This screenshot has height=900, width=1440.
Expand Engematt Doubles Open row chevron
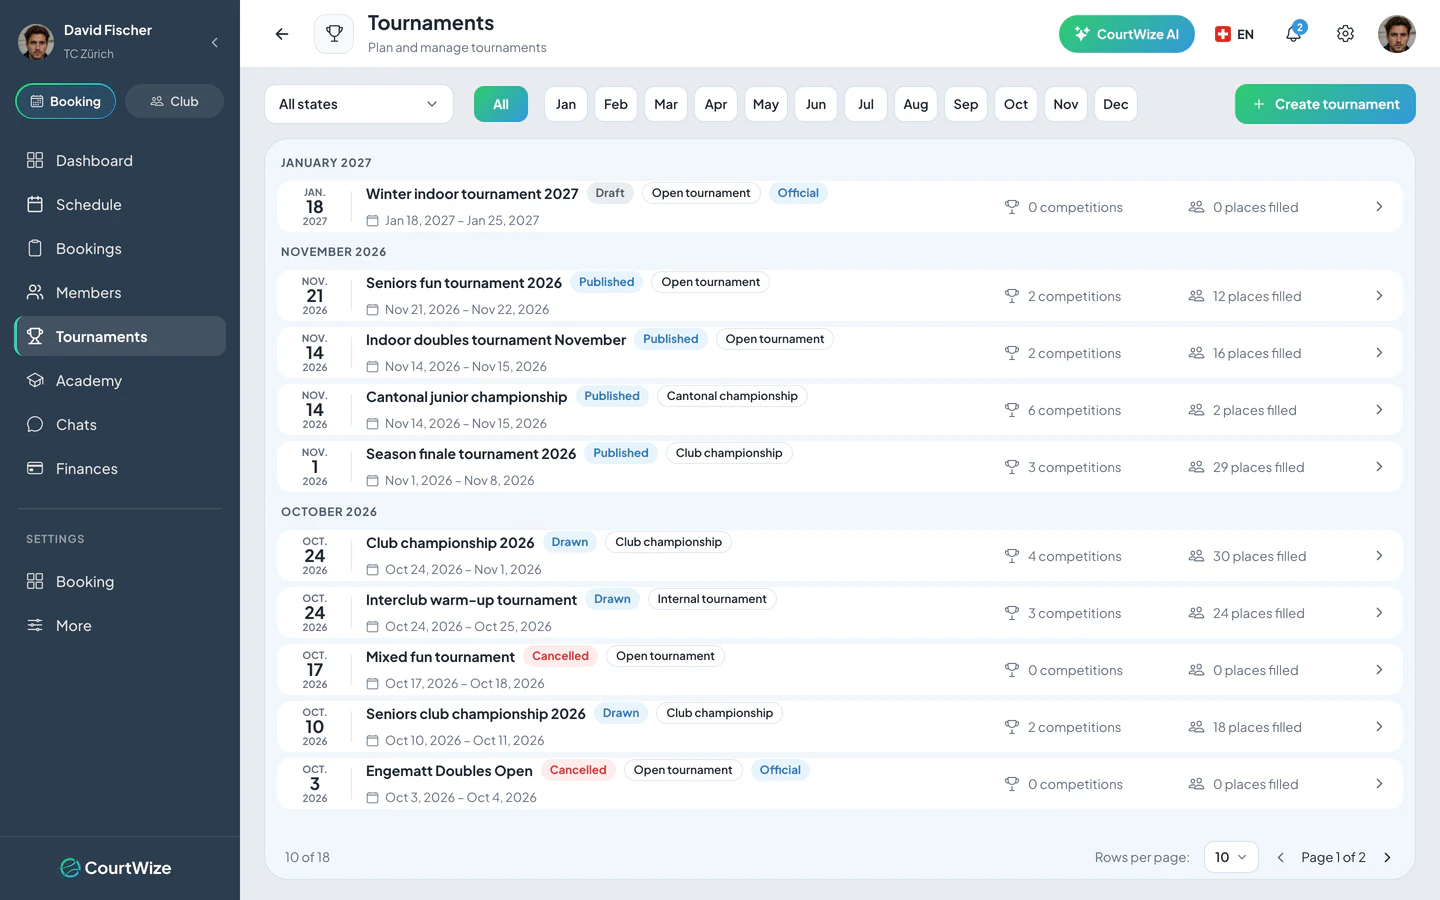tap(1379, 784)
